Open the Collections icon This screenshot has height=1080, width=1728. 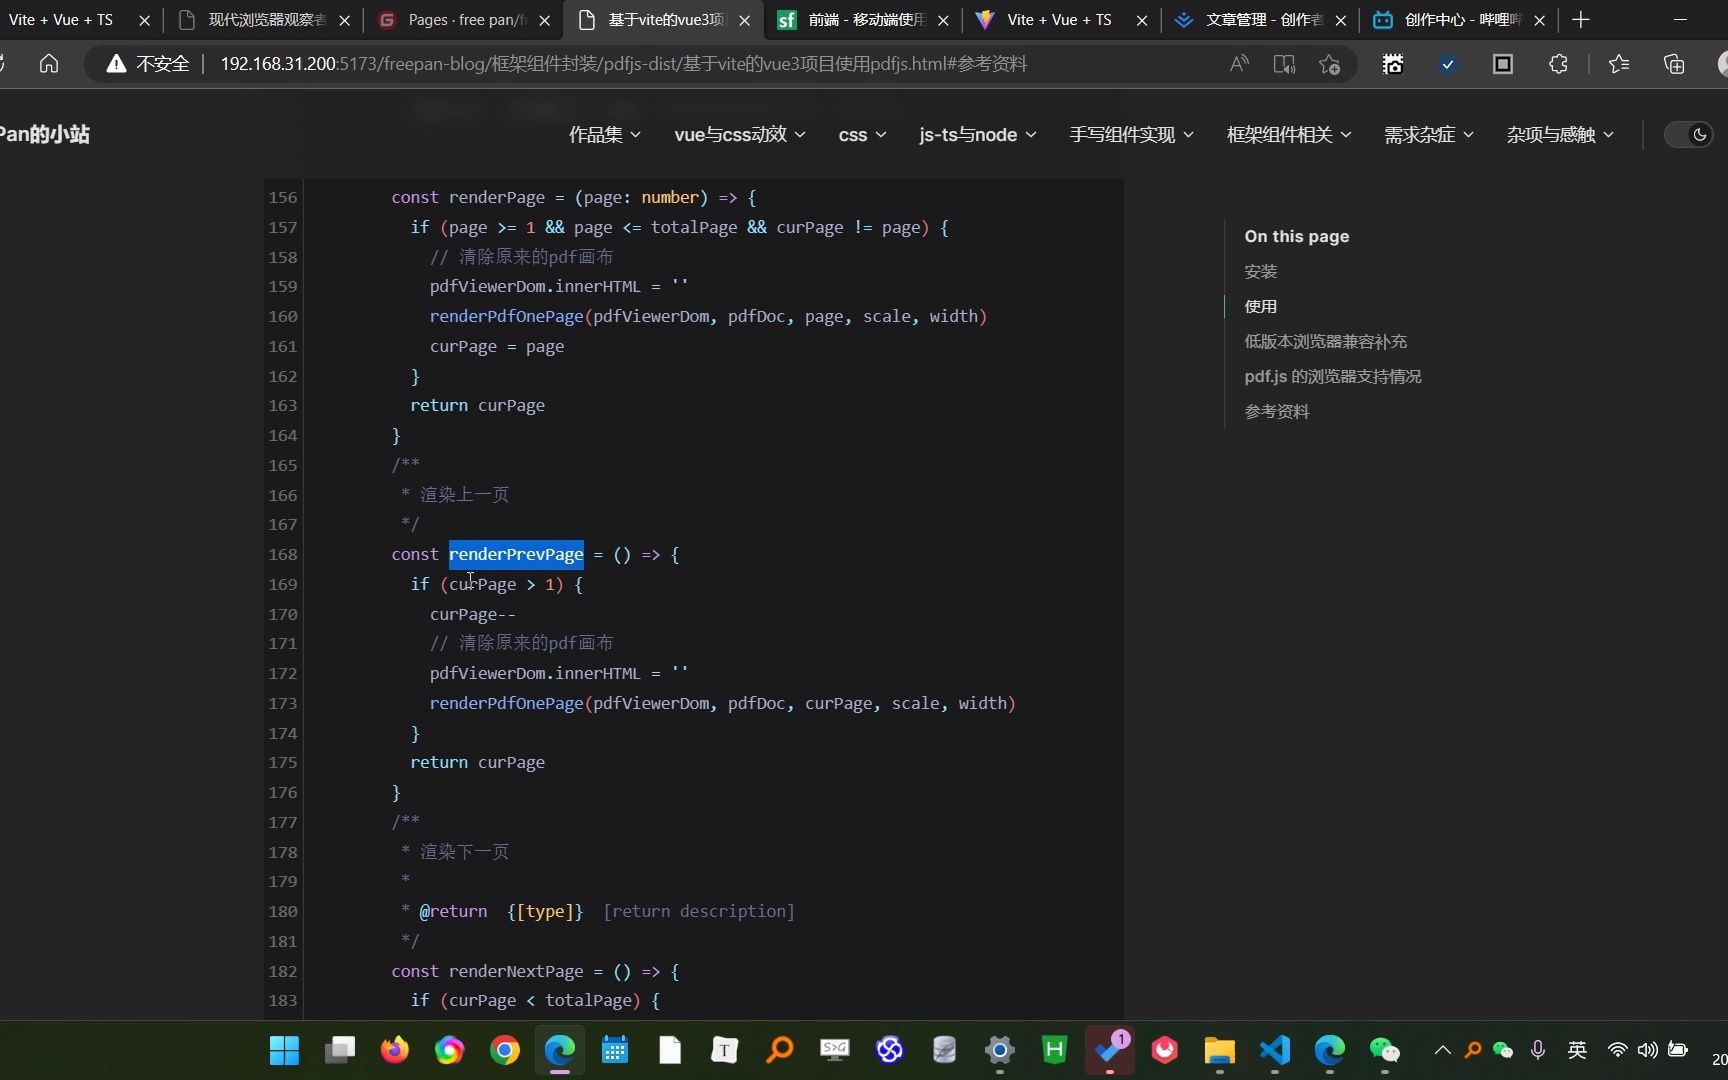pyautogui.click(x=1673, y=63)
